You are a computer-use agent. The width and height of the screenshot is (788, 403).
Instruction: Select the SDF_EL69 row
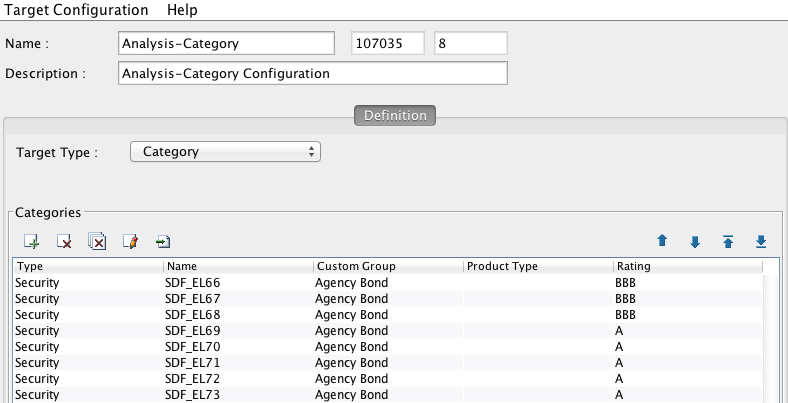(x=388, y=331)
